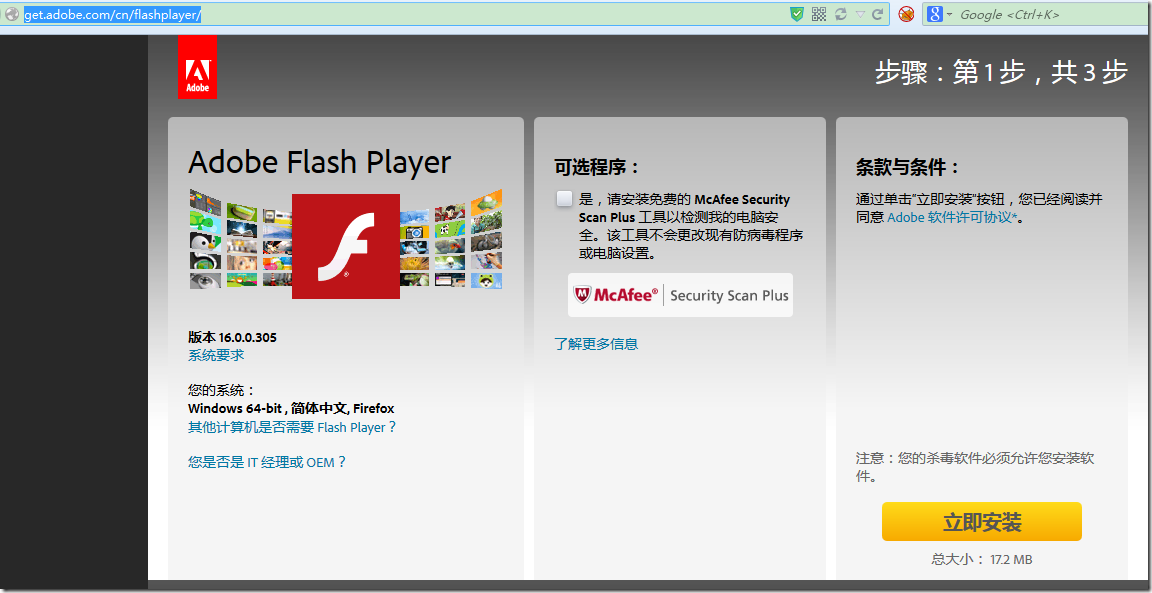
Task: Open the 了解更多信息 link
Action: (x=596, y=343)
